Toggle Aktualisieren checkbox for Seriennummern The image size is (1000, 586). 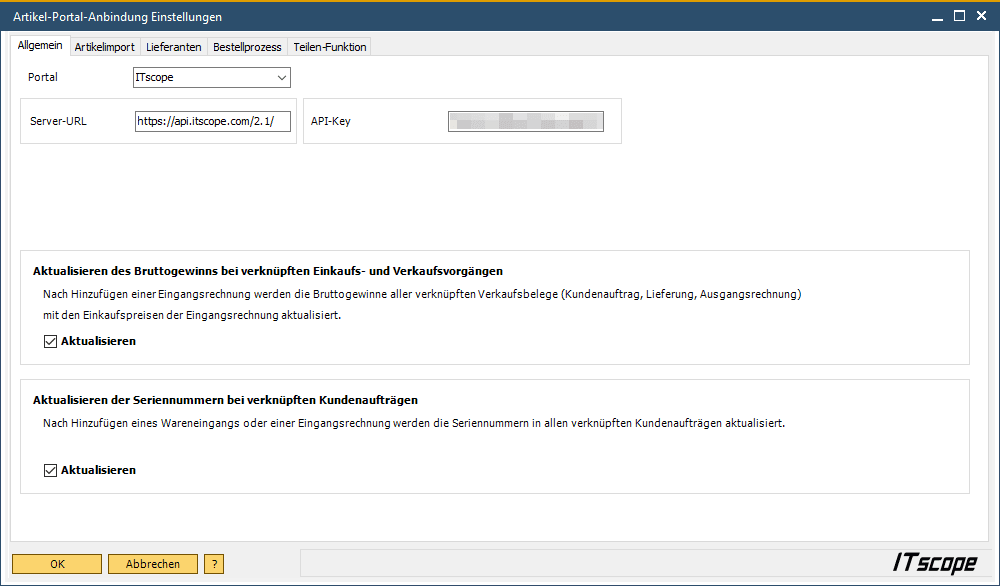coord(51,470)
